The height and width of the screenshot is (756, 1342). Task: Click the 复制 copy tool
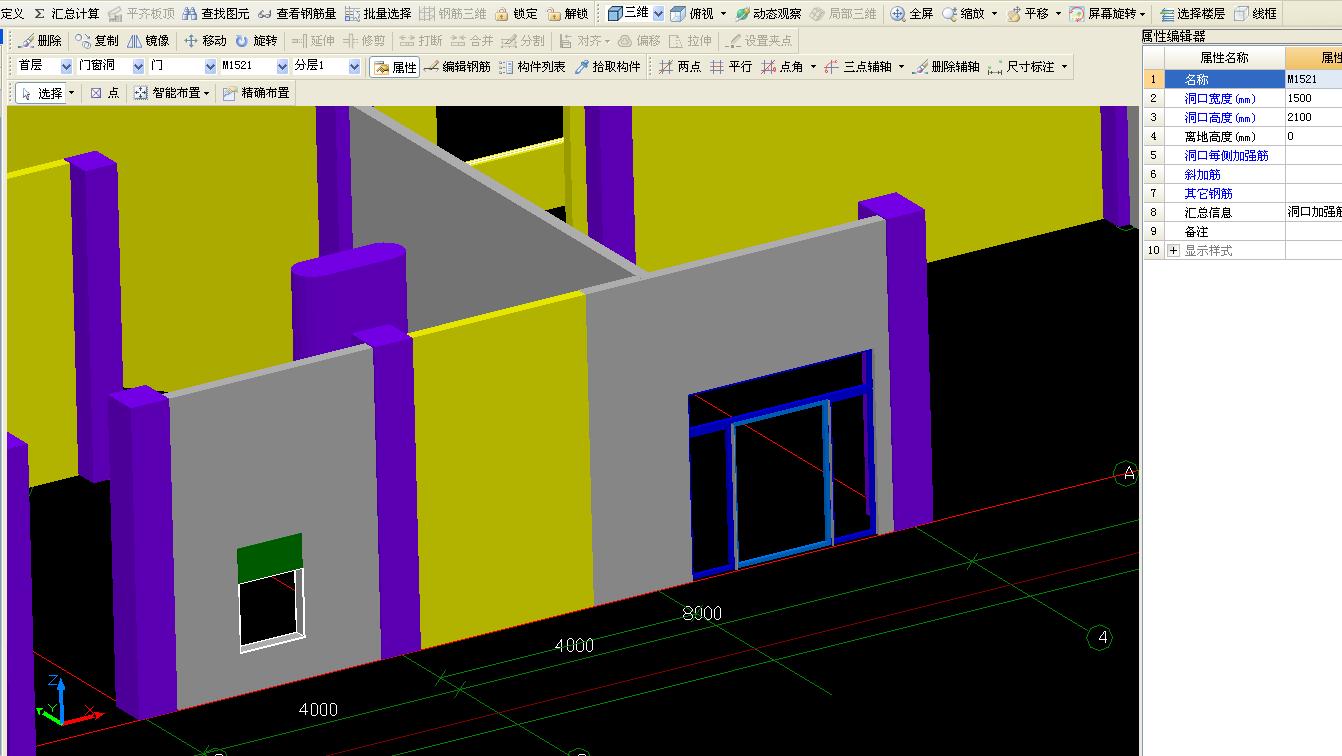(97, 41)
